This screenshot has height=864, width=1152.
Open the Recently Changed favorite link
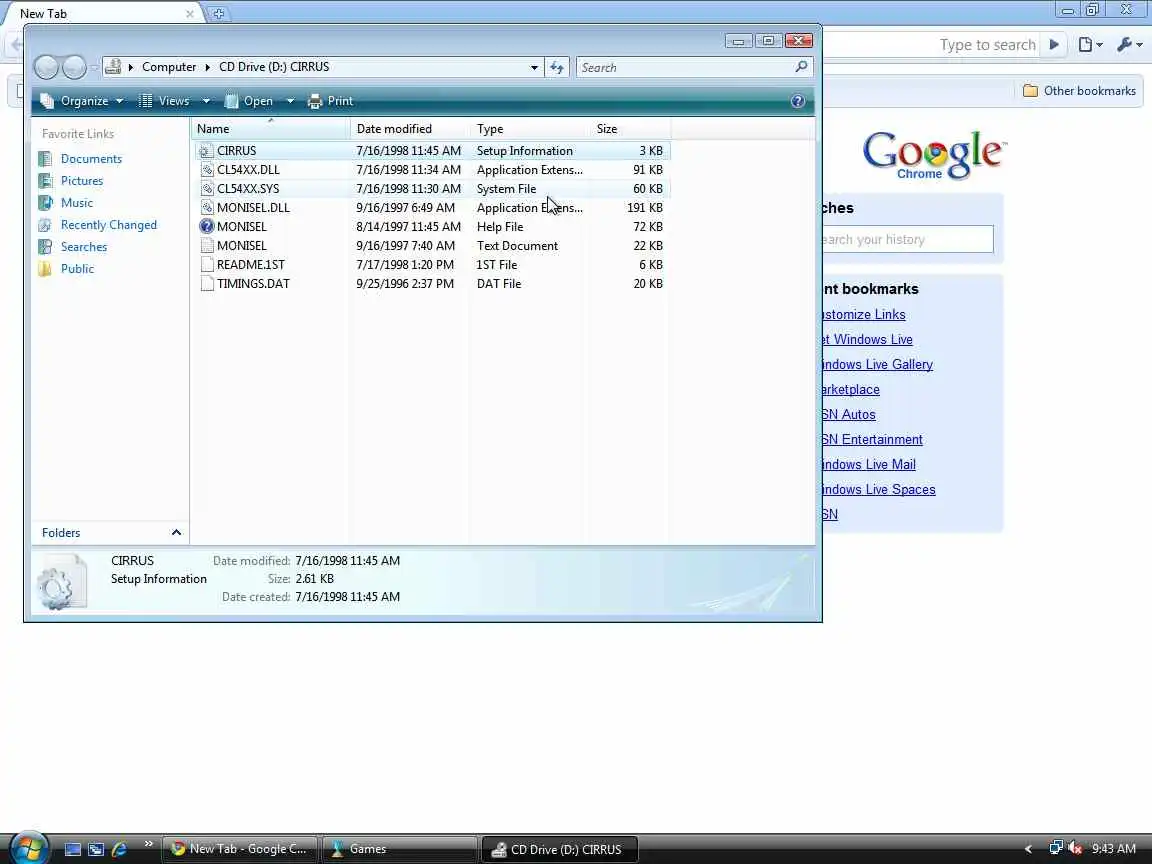pyautogui.click(x=109, y=225)
